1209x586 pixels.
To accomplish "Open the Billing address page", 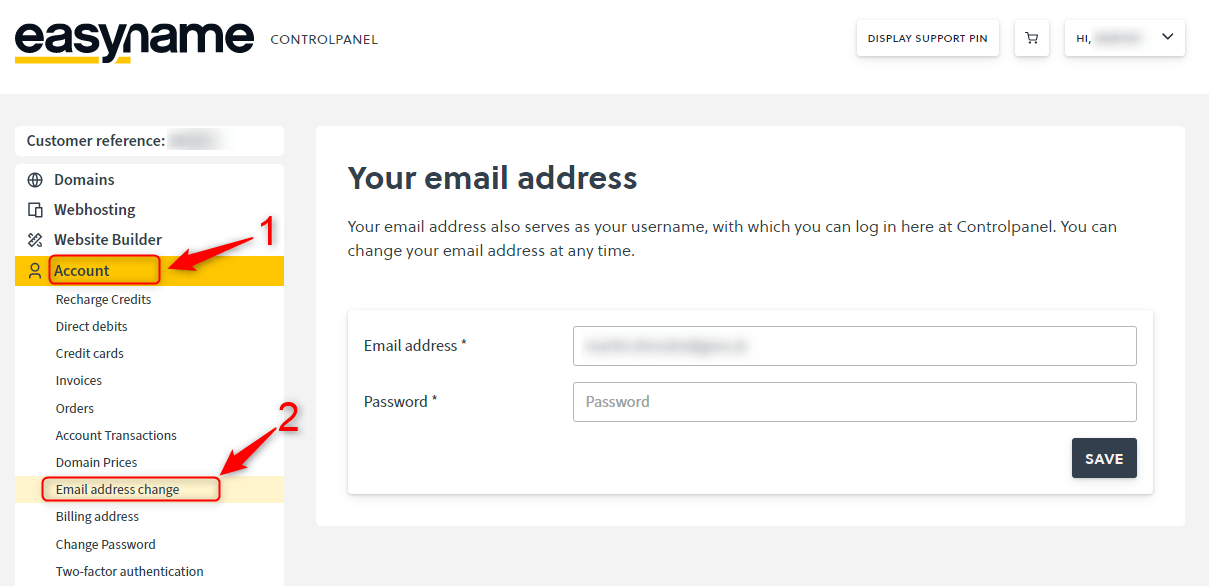I will coord(97,516).
